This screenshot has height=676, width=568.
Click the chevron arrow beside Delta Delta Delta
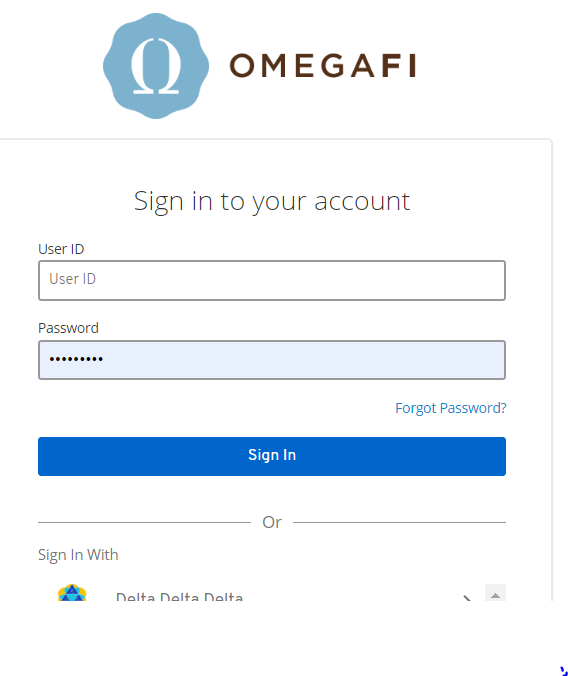(467, 598)
